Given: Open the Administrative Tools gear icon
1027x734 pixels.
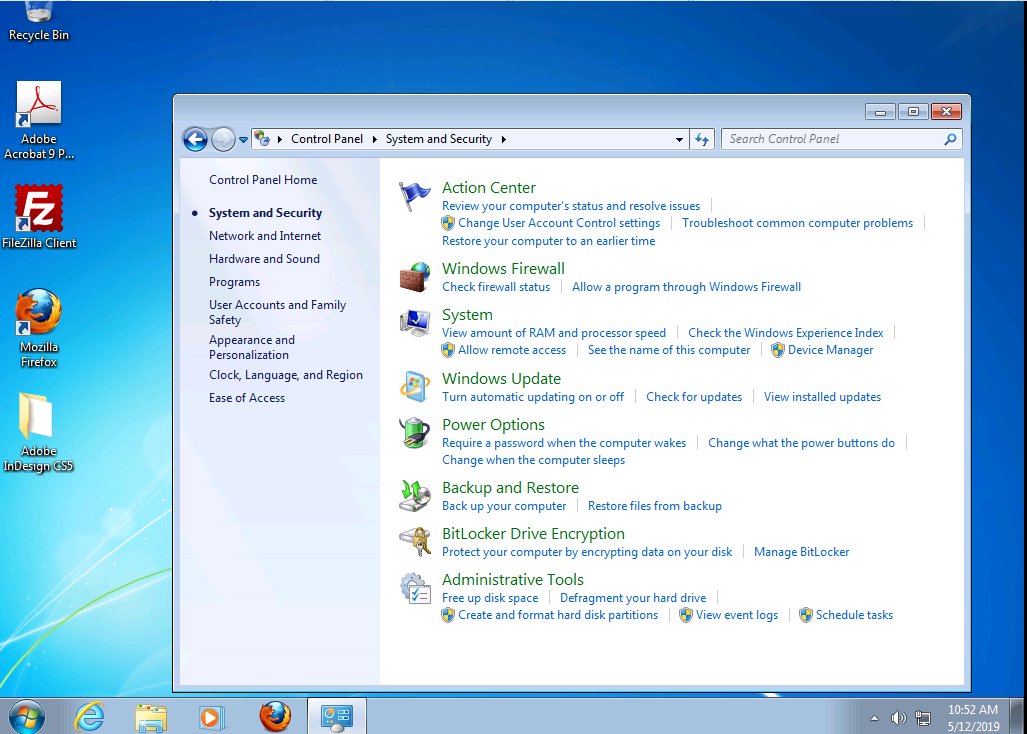Looking at the screenshot, I should click(x=414, y=588).
